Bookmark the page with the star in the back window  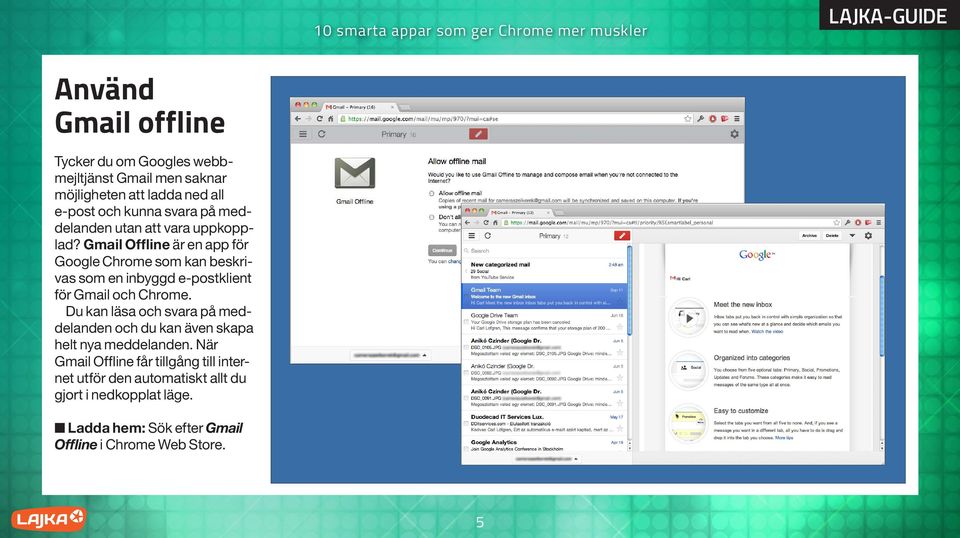(x=688, y=119)
